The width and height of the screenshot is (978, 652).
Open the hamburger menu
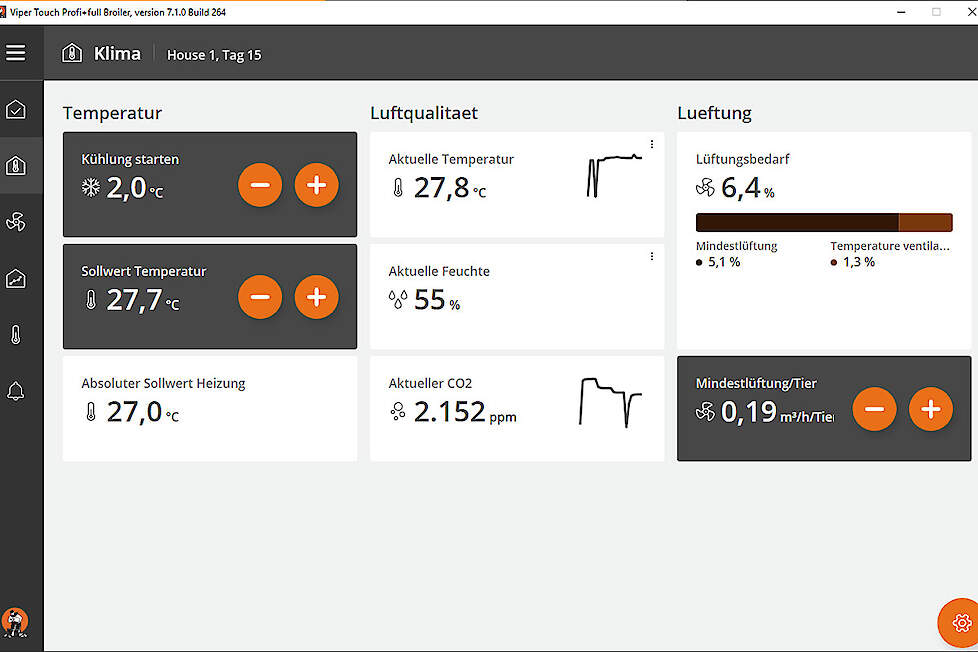pyautogui.click(x=16, y=53)
